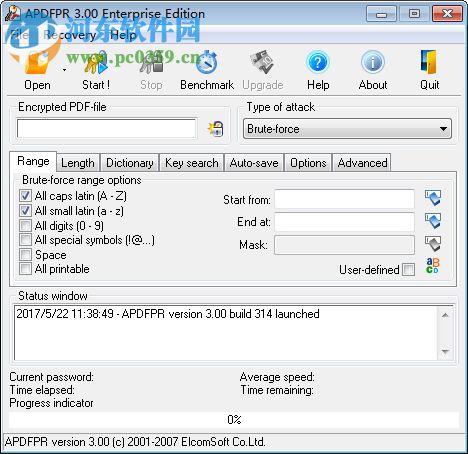Image resolution: width=468 pixels, height=454 pixels.
Task: Enable the Space checkbox
Action: tap(25, 255)
